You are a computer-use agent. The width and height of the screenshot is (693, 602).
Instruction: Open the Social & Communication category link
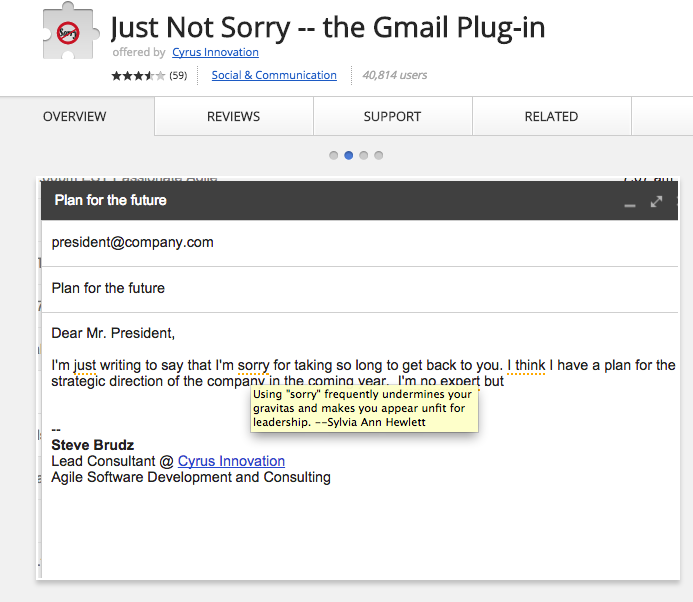274,75
